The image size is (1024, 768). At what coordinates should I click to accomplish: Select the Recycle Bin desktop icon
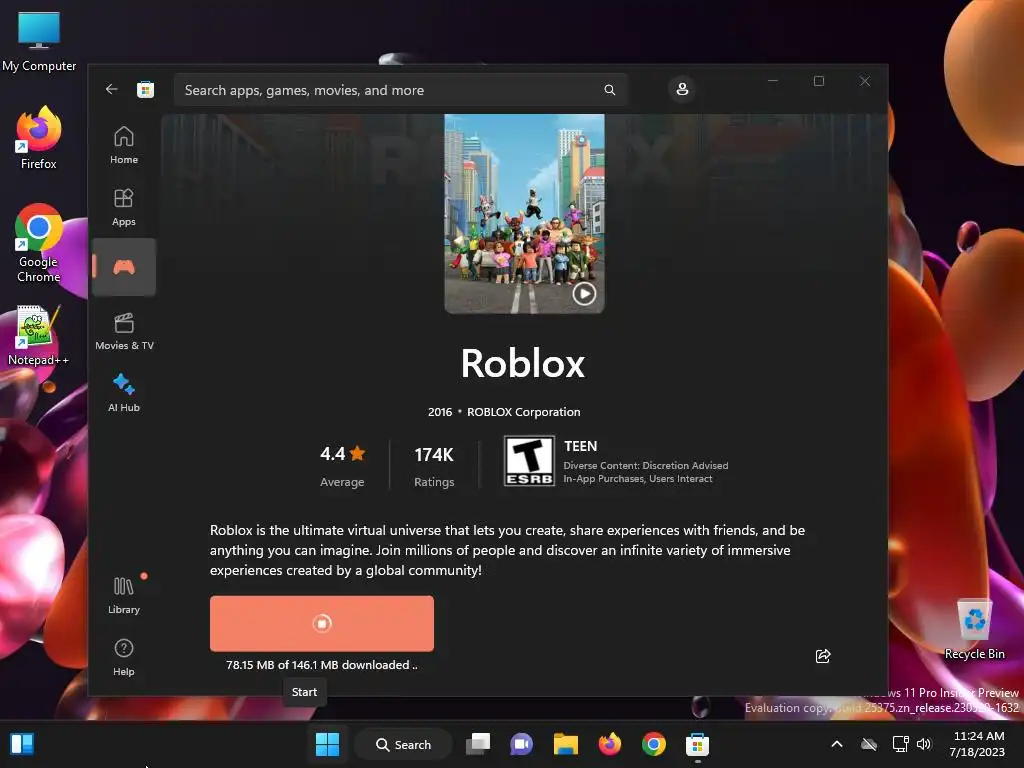[x=974, y=630]
